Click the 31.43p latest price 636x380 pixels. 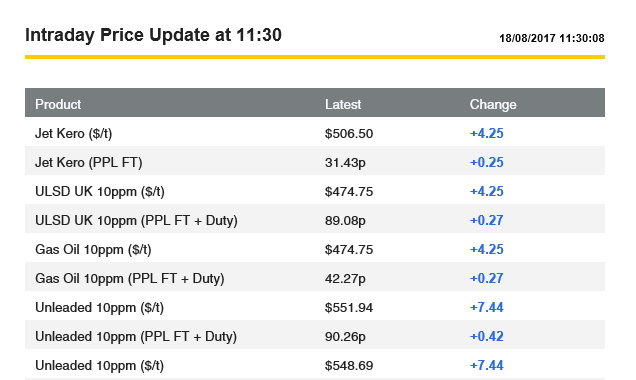(x=345, y=163)
